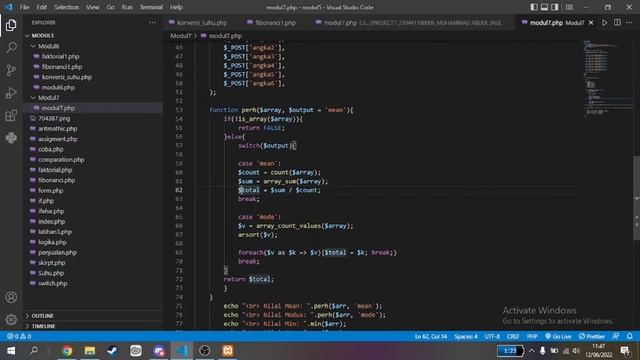Click the Prettier status item
The width and height of the screenshot is (640, 360).
[592, 336]
